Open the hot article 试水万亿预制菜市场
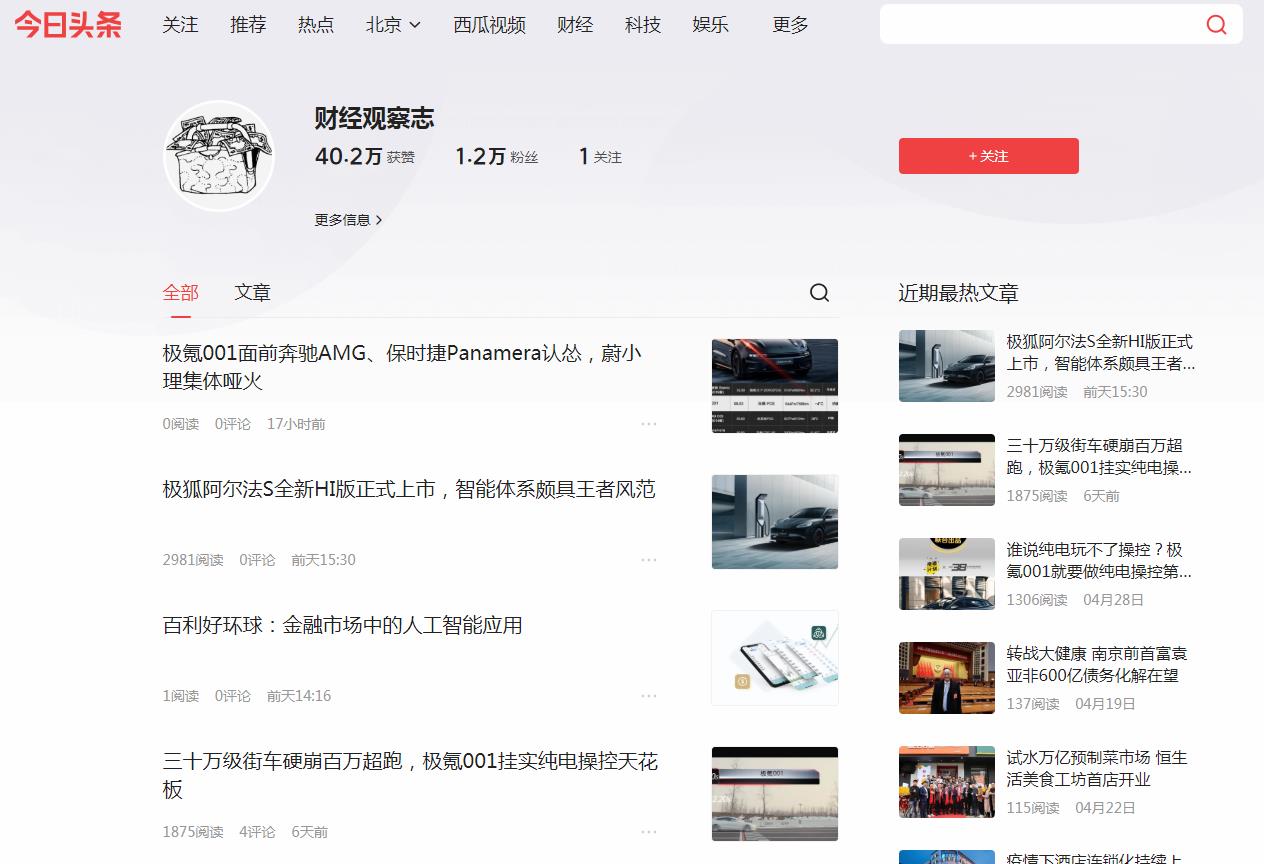 1097,769
